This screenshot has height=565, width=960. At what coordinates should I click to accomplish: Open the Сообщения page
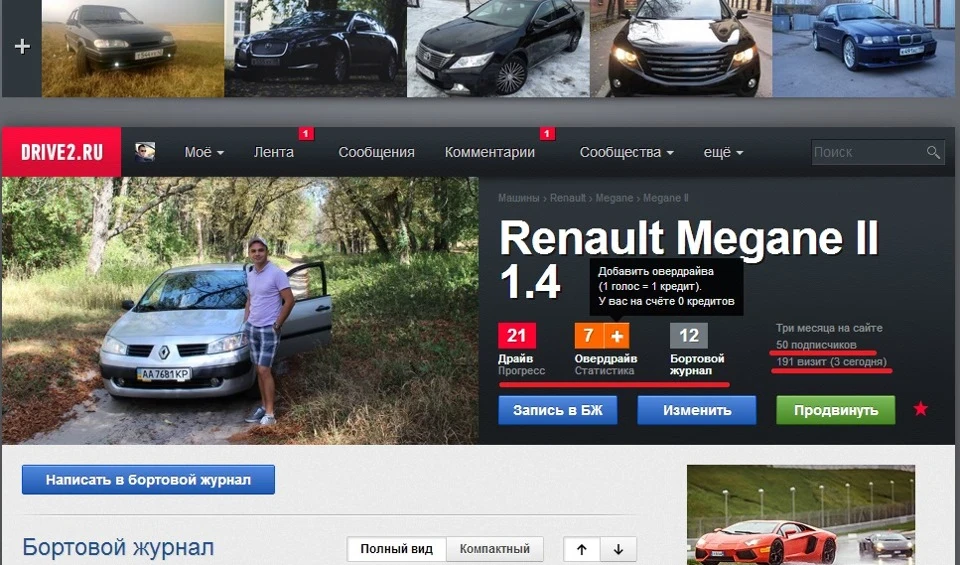point(377,152)
